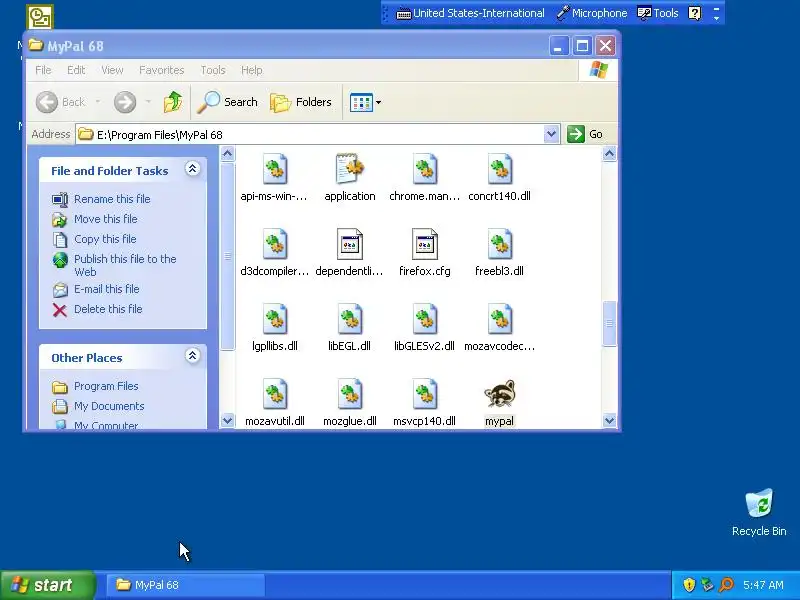Click the magnifier tray icon
The width and height of the screenshot is (800, 600).
click(726, 585)
